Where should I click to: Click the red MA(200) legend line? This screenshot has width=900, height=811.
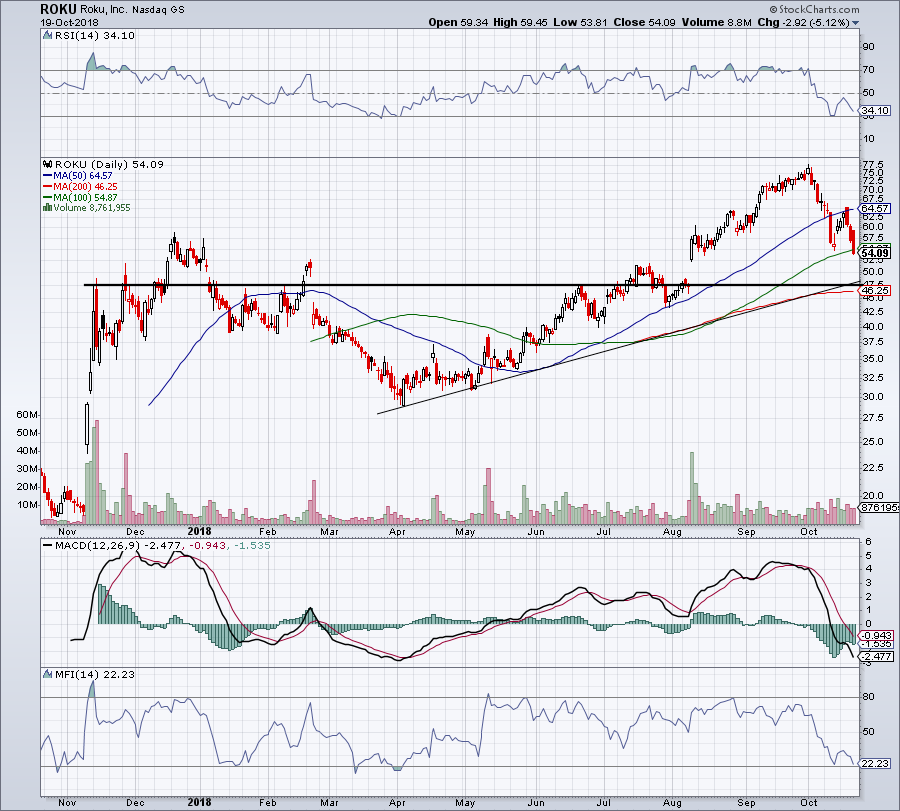click(x=48, y=187)
